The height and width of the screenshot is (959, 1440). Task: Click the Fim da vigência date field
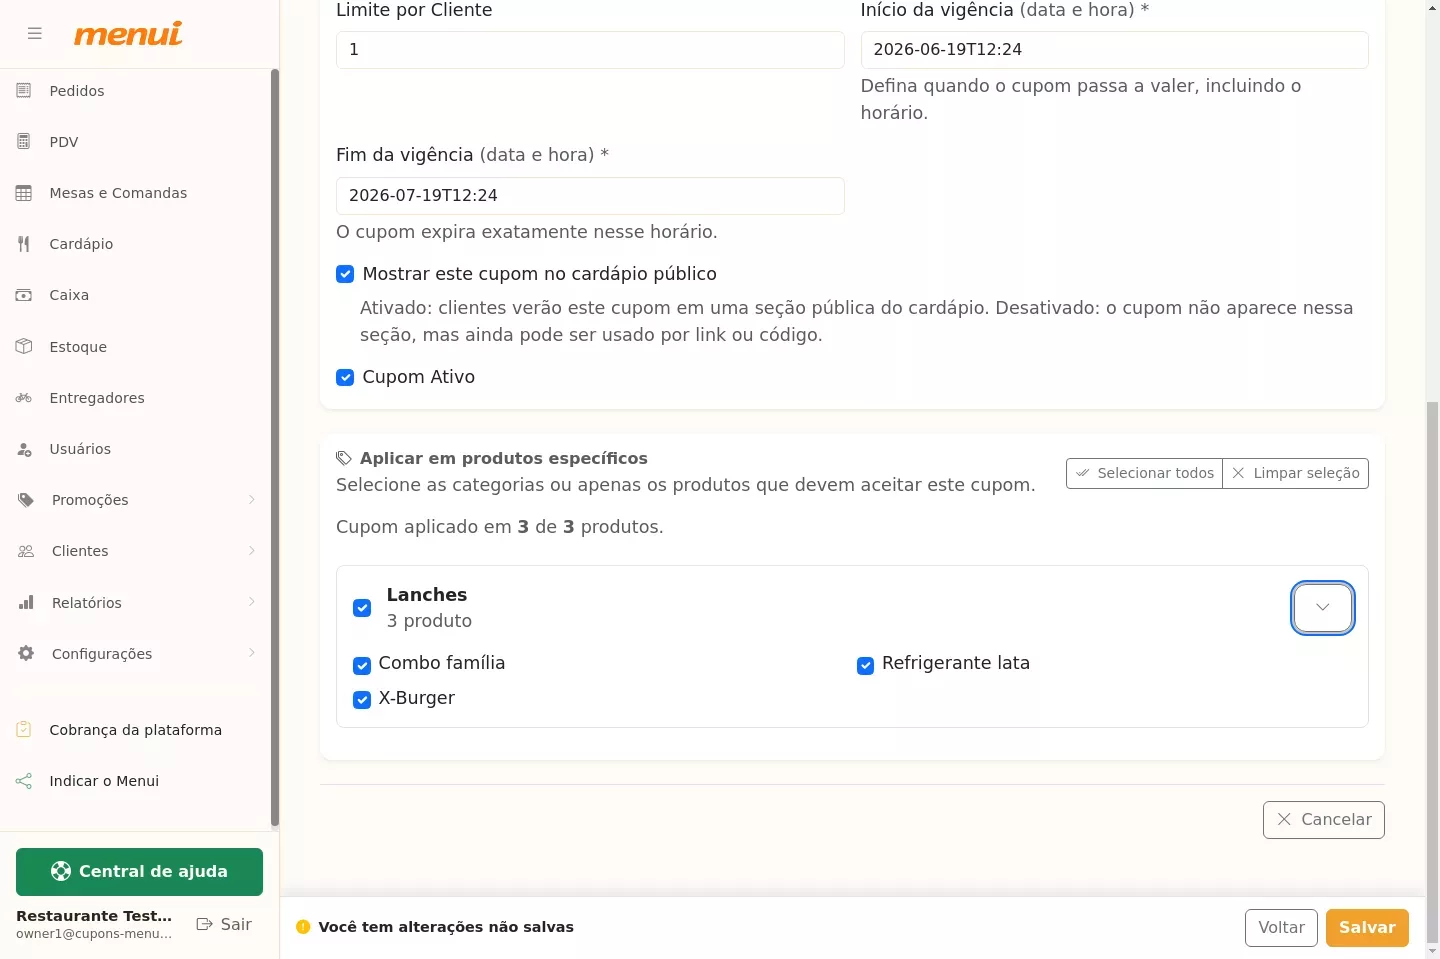point(590,196)
